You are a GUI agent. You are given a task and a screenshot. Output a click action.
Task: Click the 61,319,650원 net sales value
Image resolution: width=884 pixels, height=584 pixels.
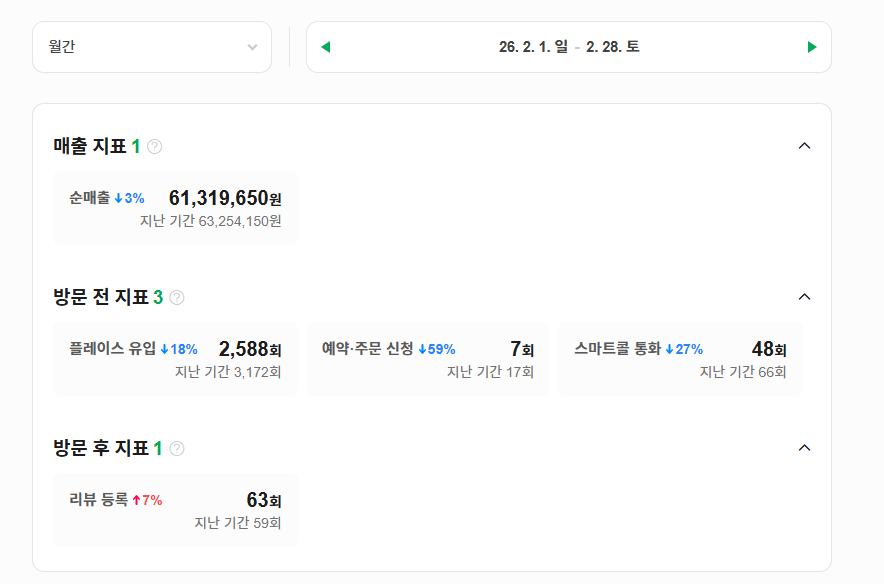[x=225, y=198]
